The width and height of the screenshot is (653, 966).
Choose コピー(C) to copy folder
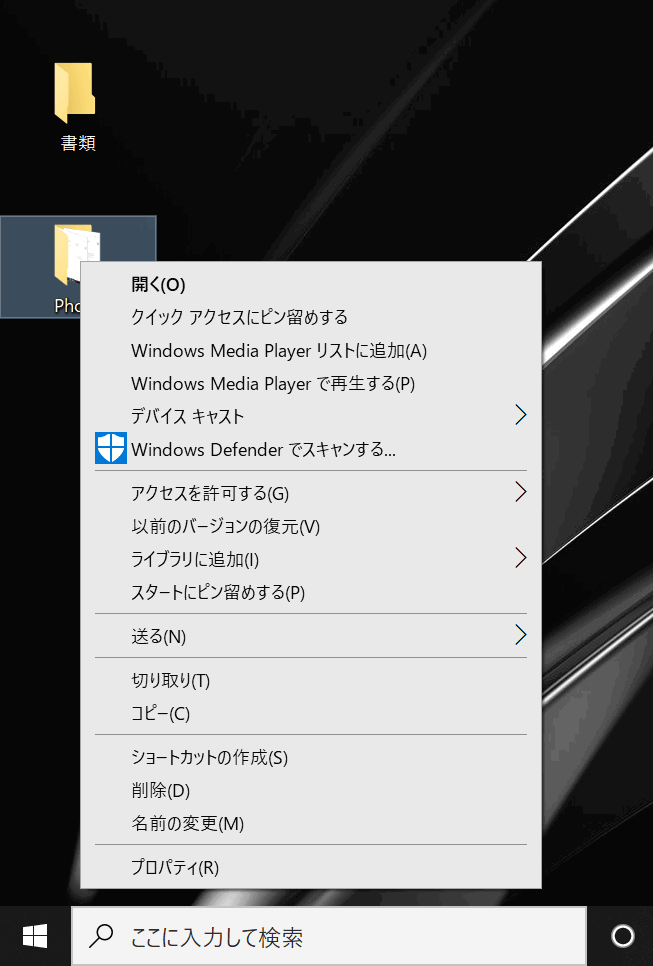tap(311, 713)
